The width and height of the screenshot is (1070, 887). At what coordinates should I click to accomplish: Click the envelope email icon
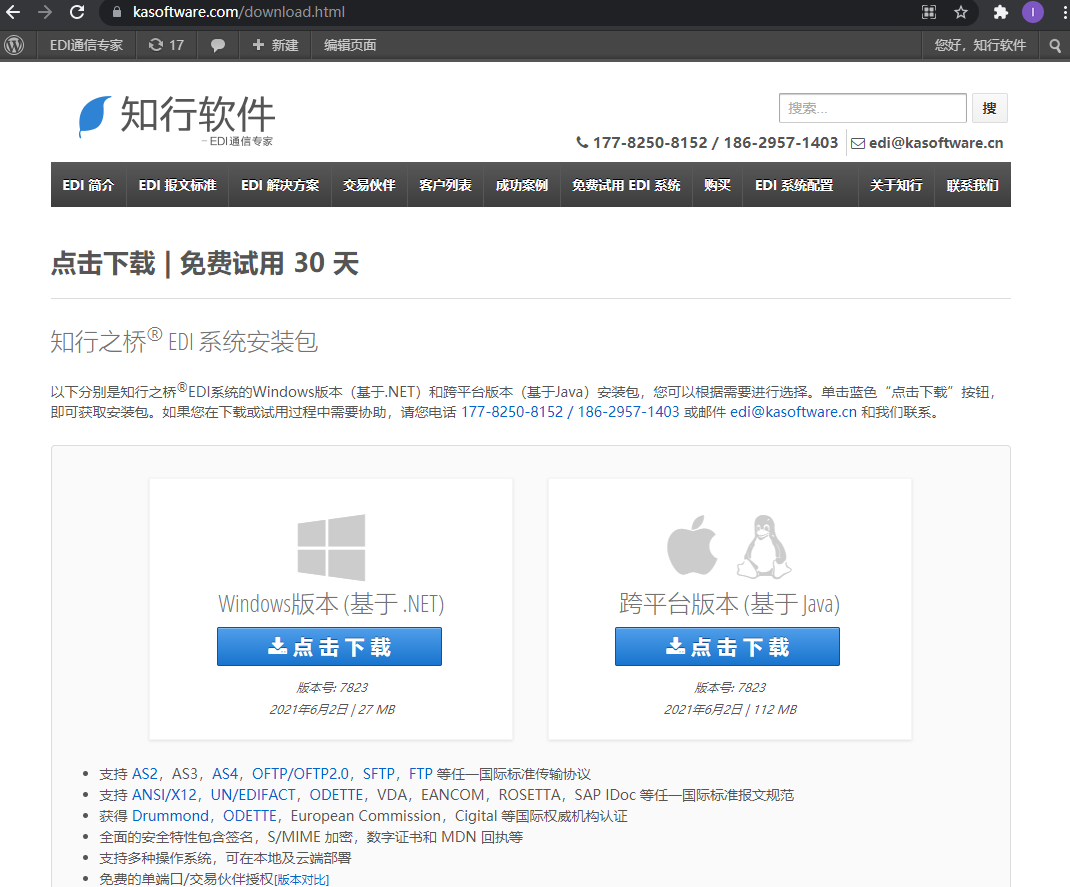click(x=858, y=143)
